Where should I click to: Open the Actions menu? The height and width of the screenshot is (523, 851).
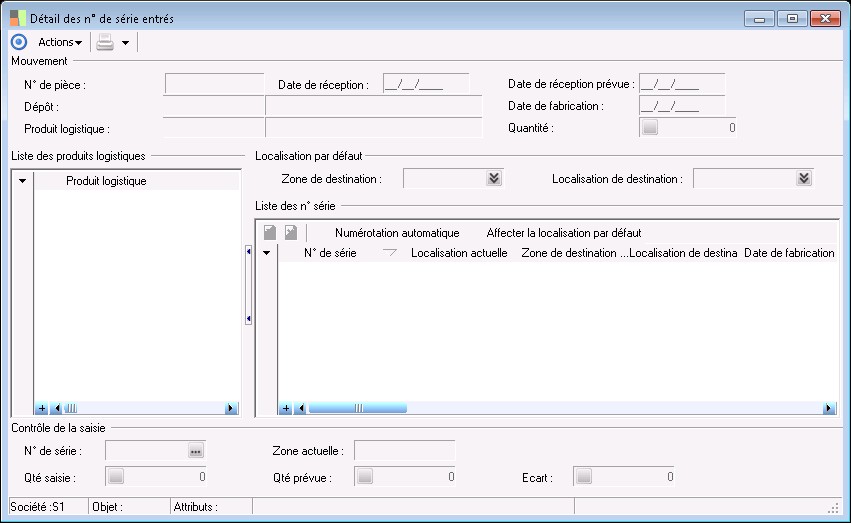tap(60, 42)
